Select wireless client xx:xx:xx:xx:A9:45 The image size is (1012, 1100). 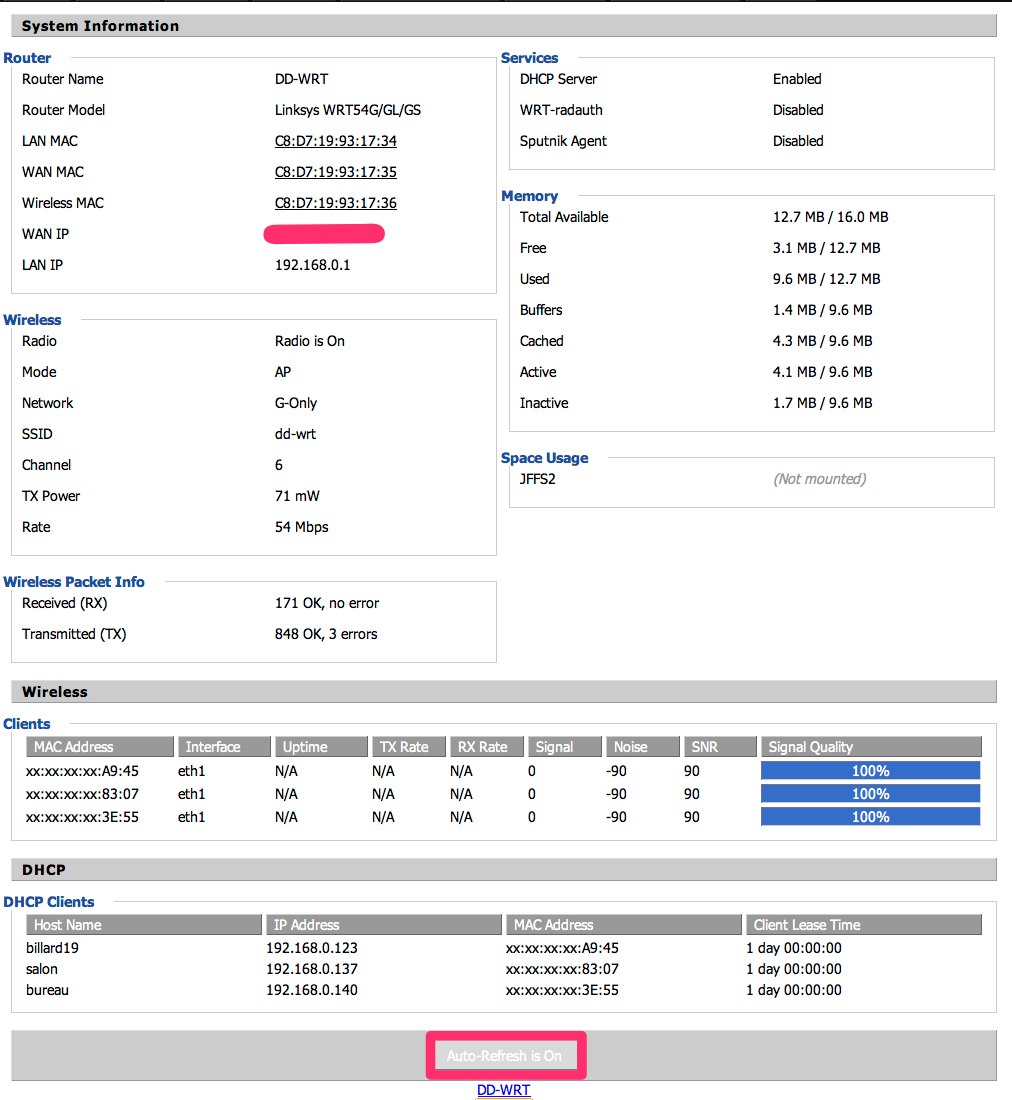[82, 771]
